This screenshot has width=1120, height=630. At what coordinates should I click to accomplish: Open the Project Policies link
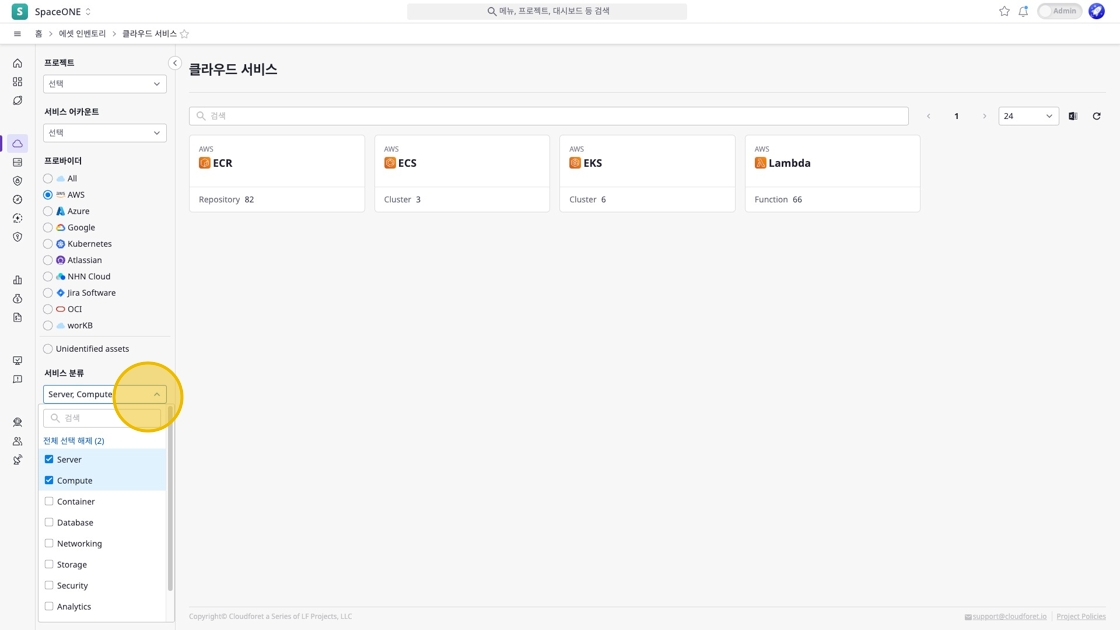[1080, 616]
